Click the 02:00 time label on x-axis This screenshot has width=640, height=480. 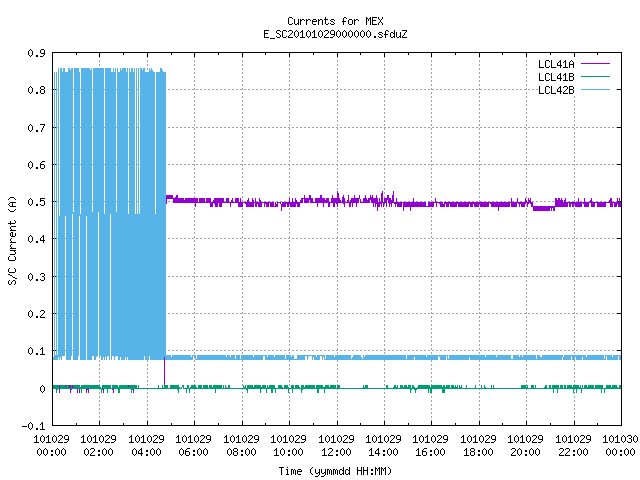(98, 452)
